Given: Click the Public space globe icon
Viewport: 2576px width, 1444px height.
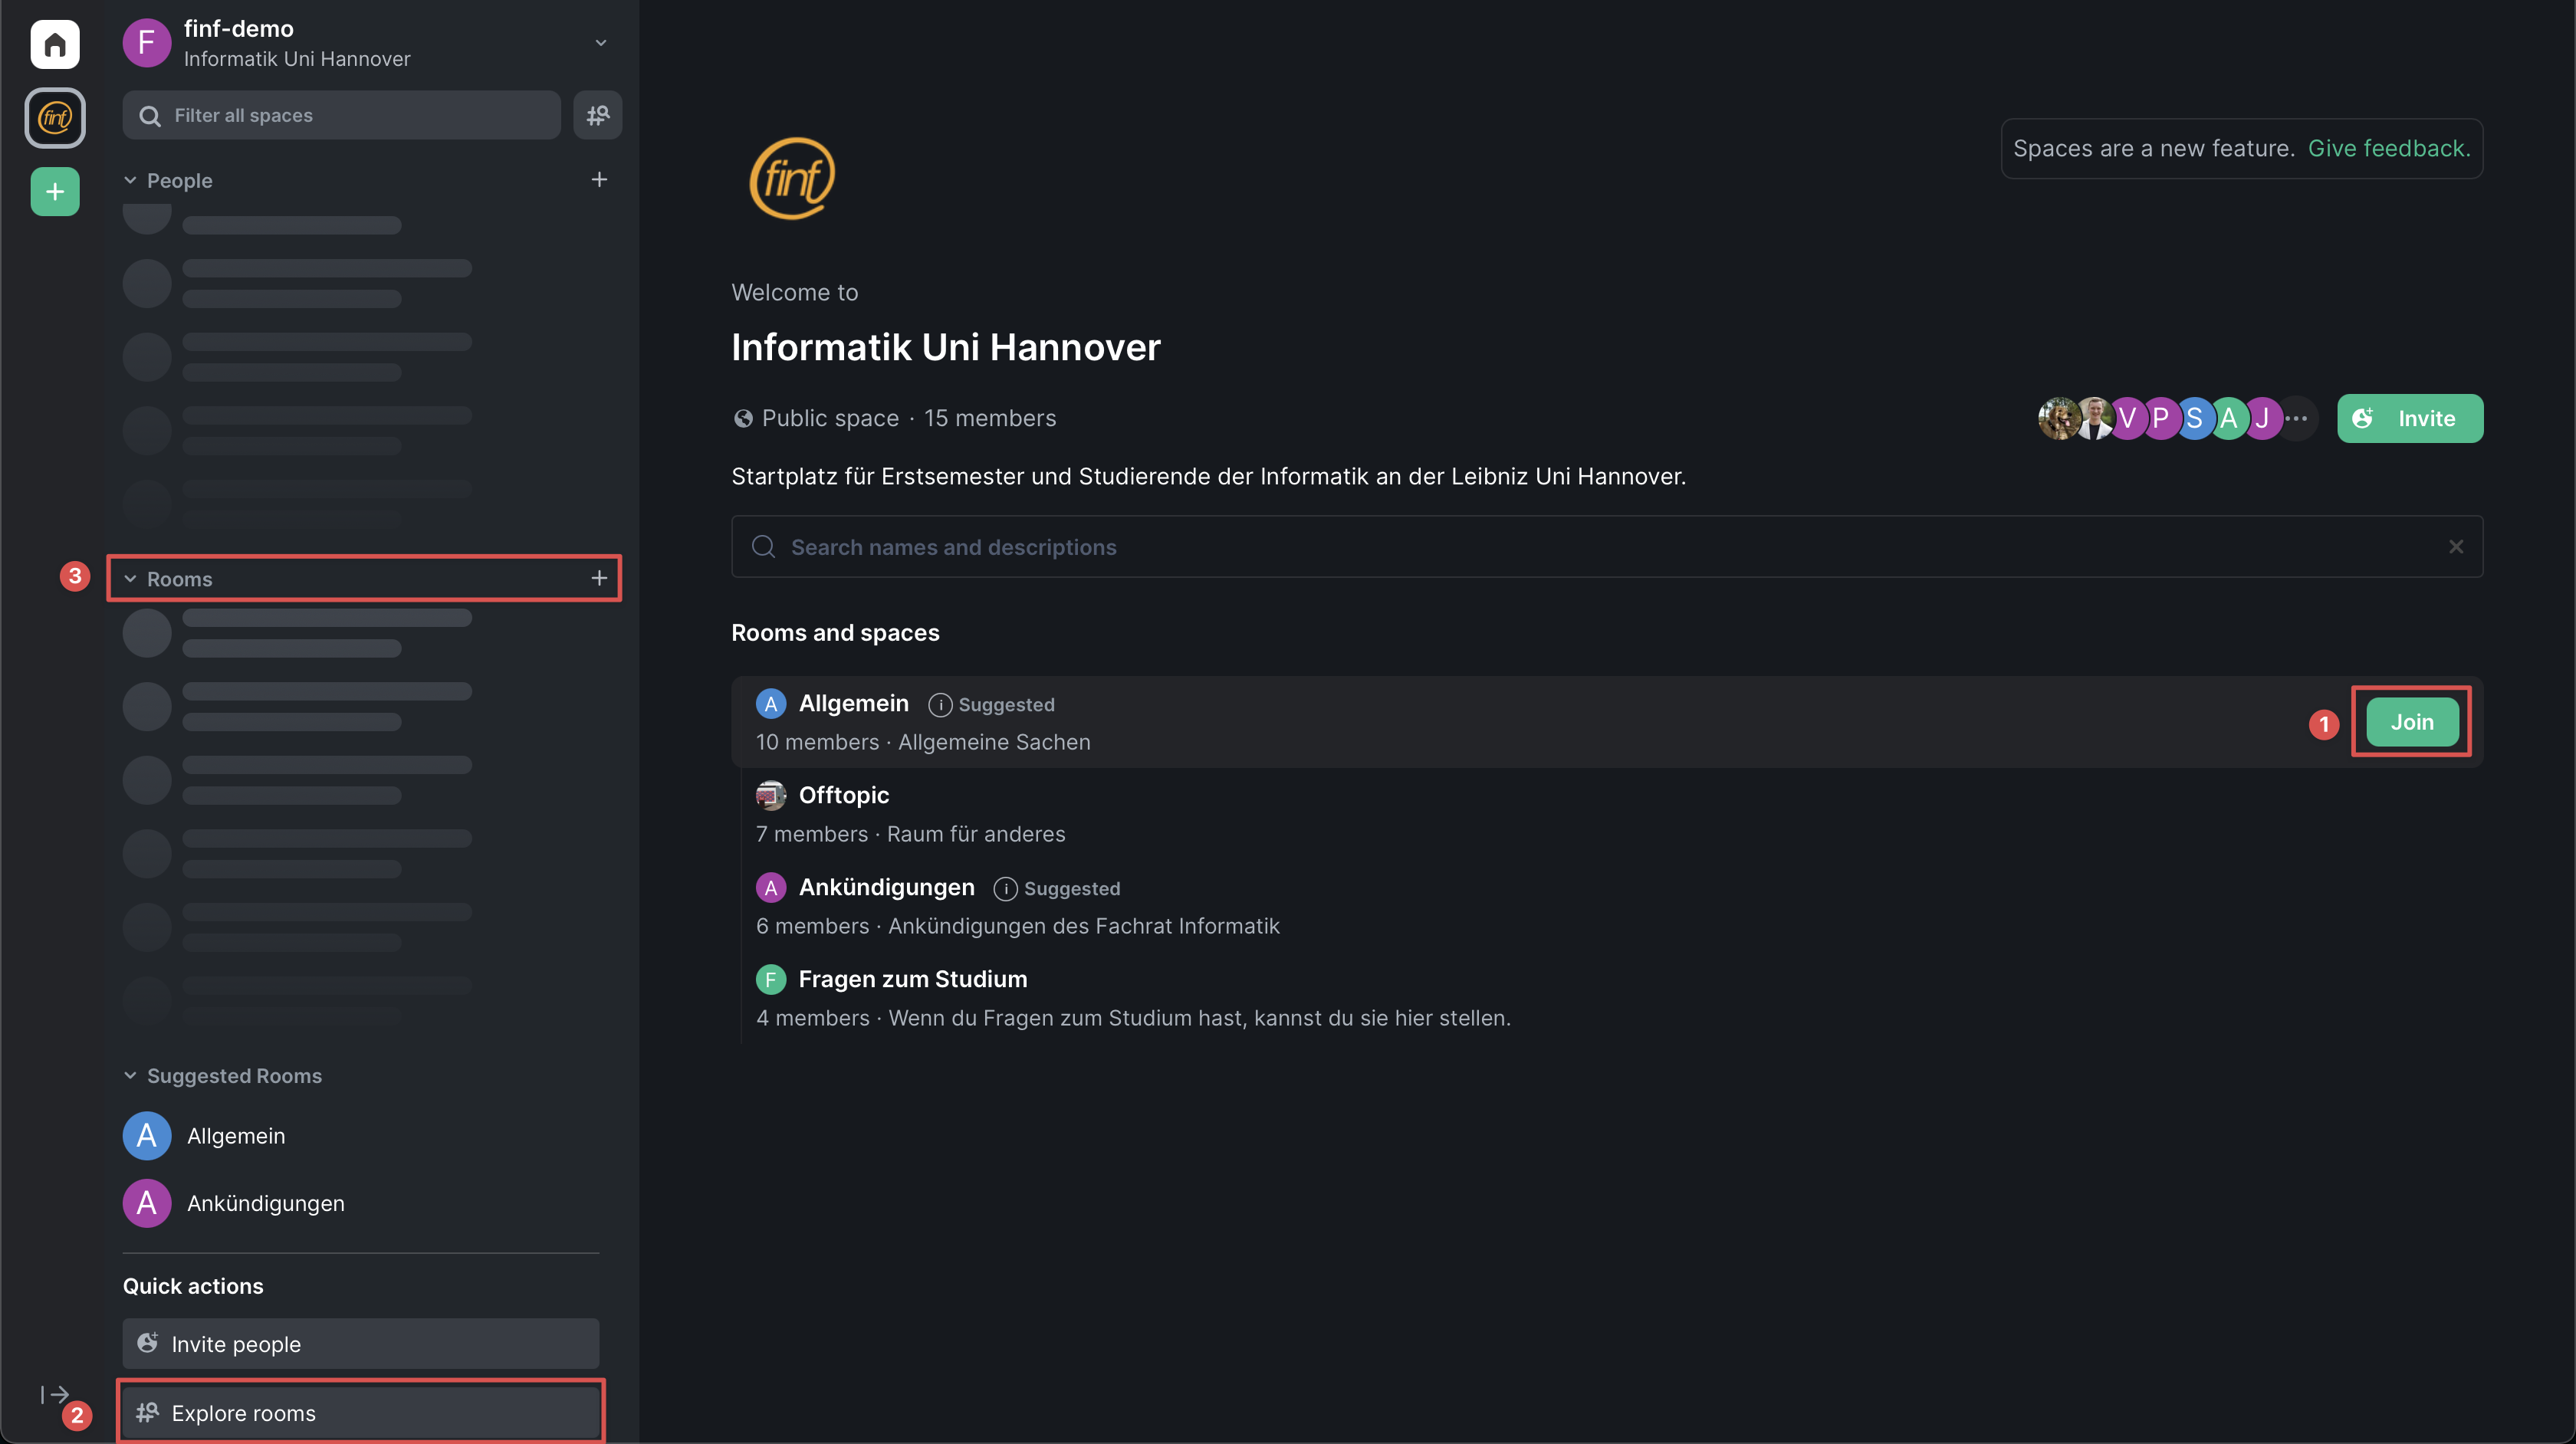Looking at the screenshot, I should pos(743,418).
